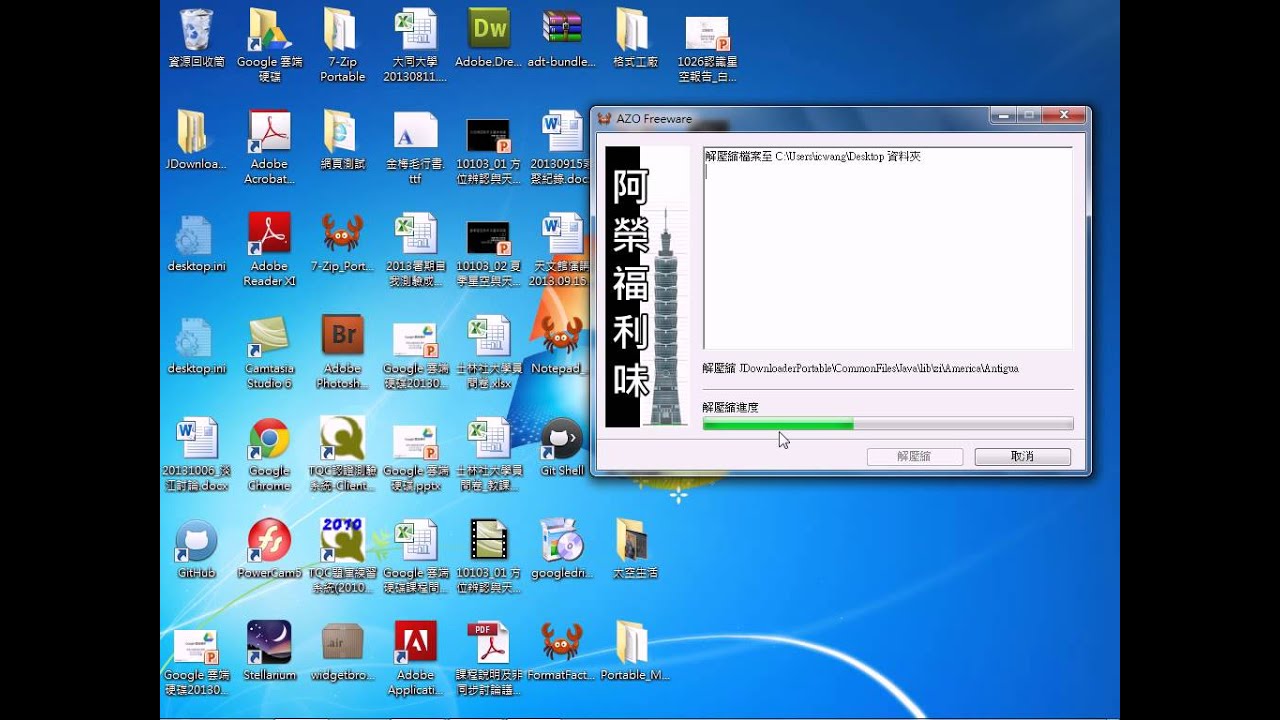The image size is (1280, 720).
Task: Click the 取消 cancel button
Action: click(1022, 457)
